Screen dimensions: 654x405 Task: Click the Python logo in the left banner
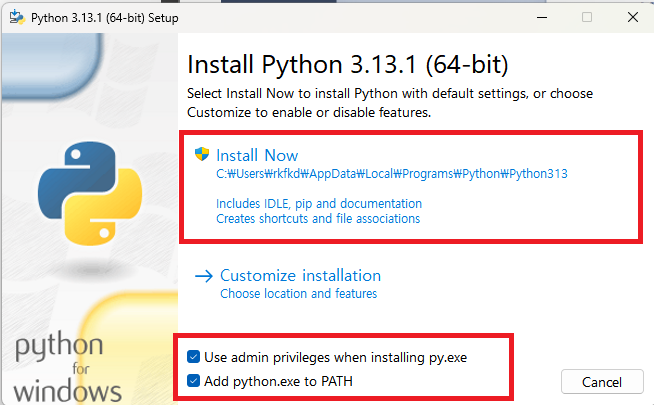pyautogui.click(x=90, y=193)
